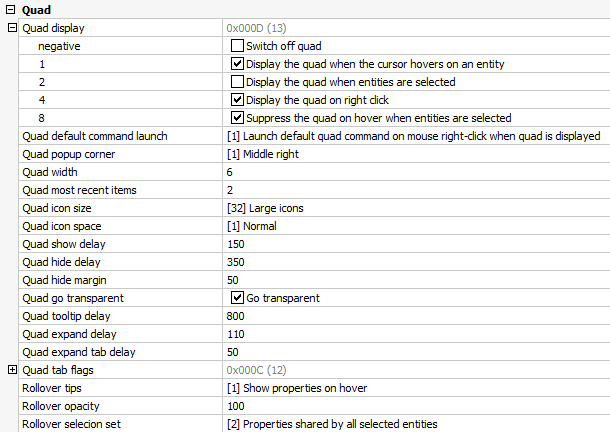Screen dimensions: 610x432
Task: Open the Quad popup corner value field
Action: [416, 154]
